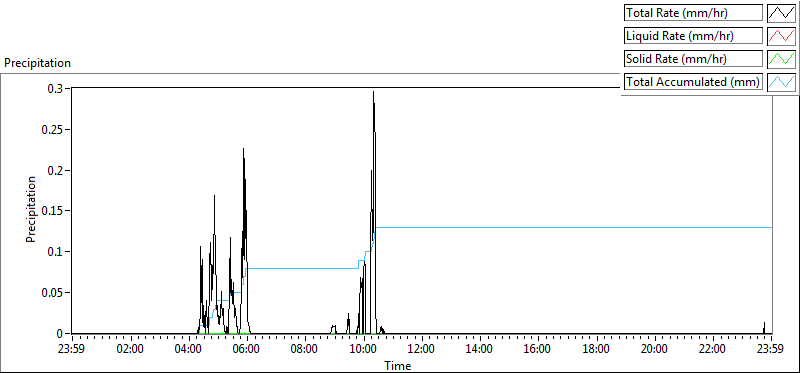Click the Time X-axis title
This screenshot has height=373, width=800.
[397, 366]
